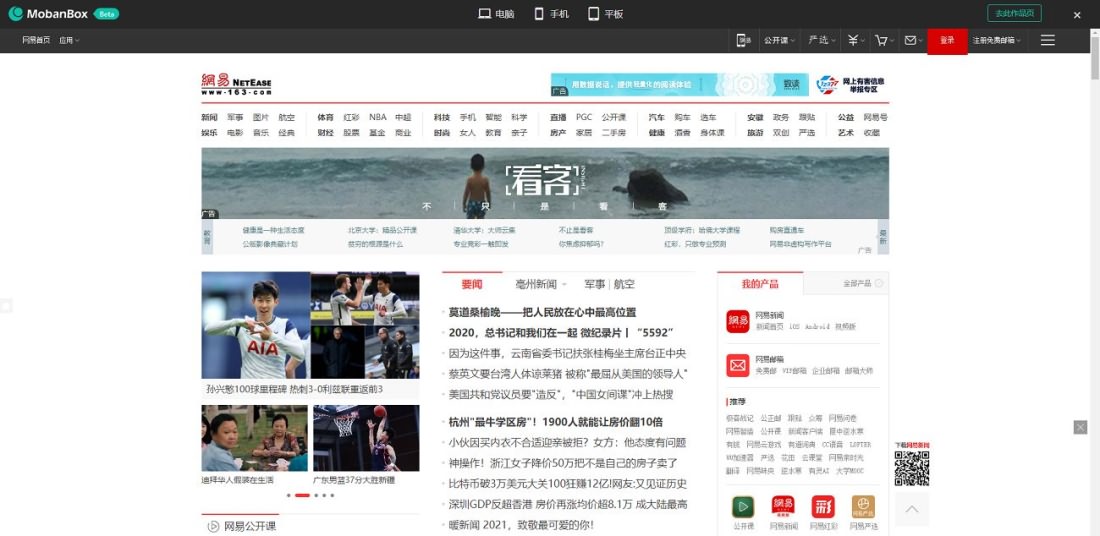Expand the 亳州新闻 local news dropdown arrow
The width and height of the screenshot is (1100, 536).
point(564,284)
